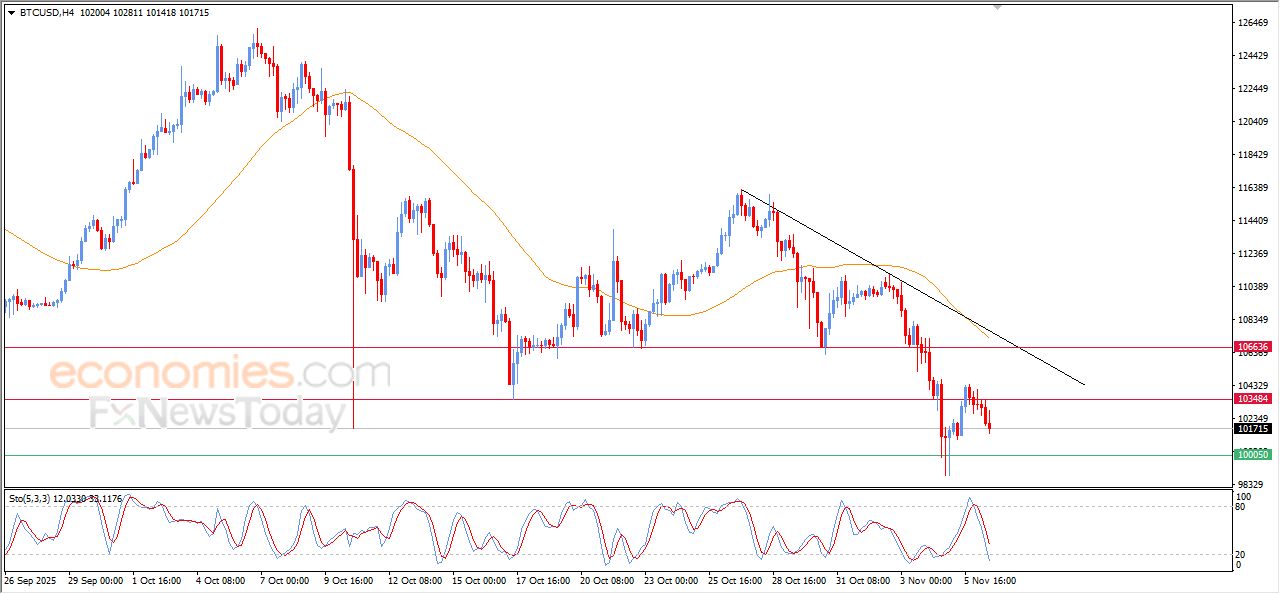The image size is (1280, 594).
Task: Click the black 101715 current price tag
Action: (x=1253, y=429)
